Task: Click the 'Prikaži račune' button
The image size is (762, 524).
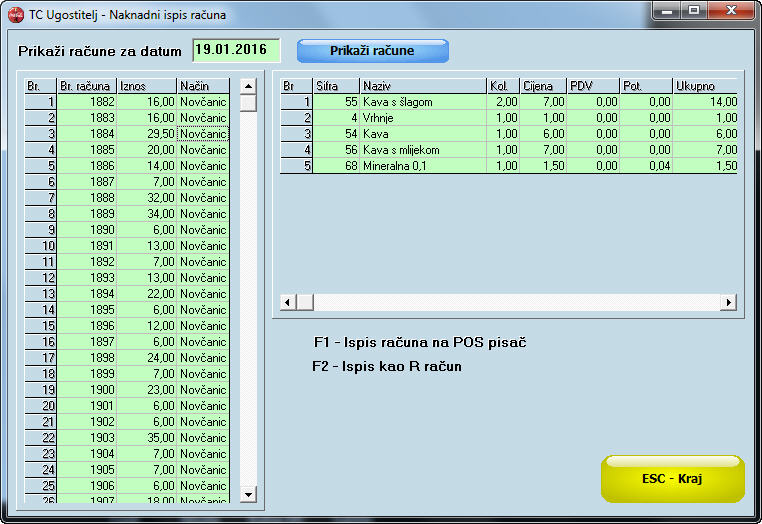Action: coord(372,51)
